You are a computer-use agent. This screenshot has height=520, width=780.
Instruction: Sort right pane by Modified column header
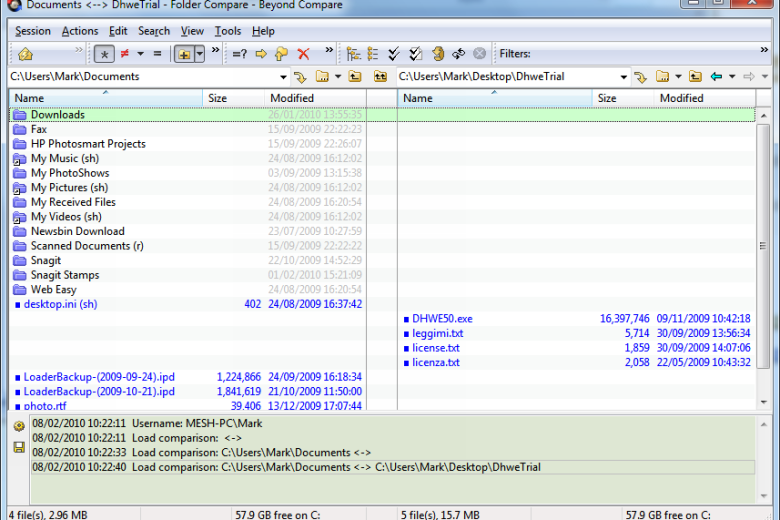tap(705, 98)
